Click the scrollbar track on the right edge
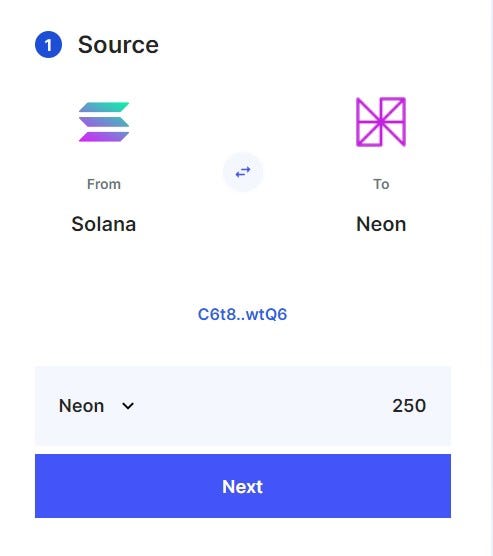Screen dimensions: 493x556 tap(488, 278)
